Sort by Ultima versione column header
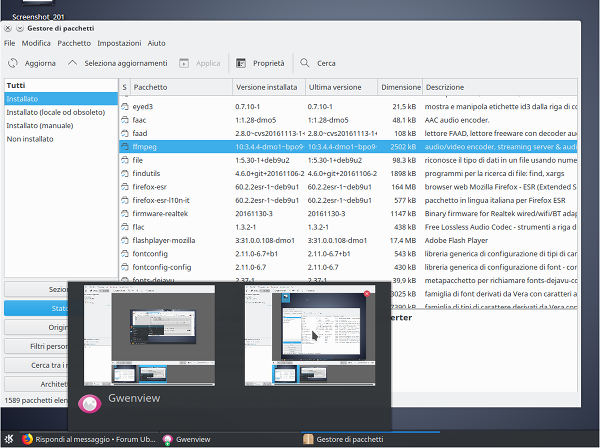 pyautogui.click(x=341, y=87)
